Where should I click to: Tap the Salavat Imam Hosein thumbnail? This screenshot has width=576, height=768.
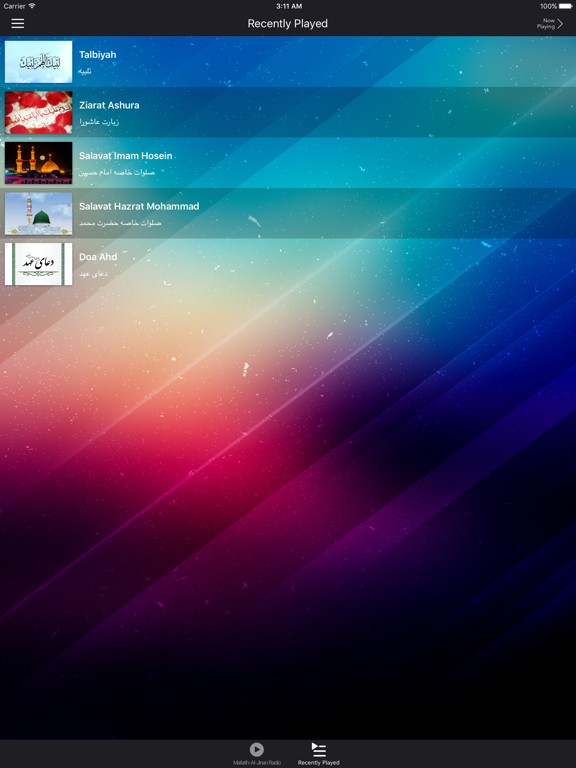pyautogui.click(x=39, y=163)
